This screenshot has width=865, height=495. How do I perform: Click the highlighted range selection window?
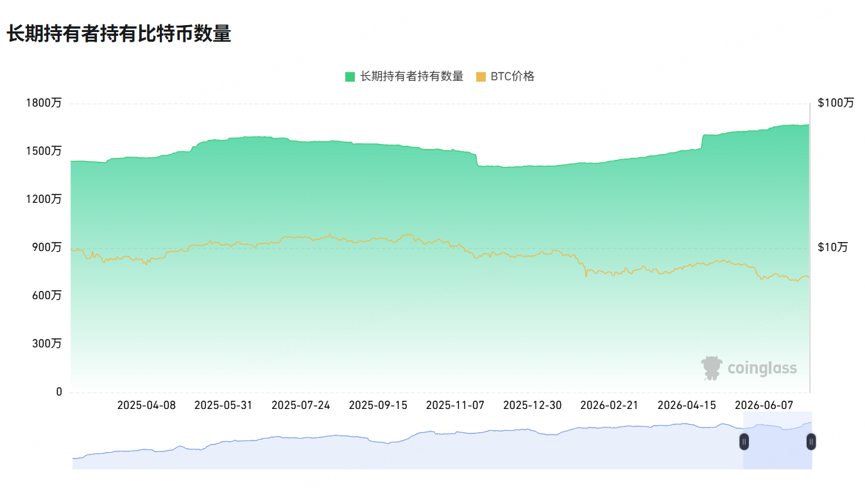777,440
